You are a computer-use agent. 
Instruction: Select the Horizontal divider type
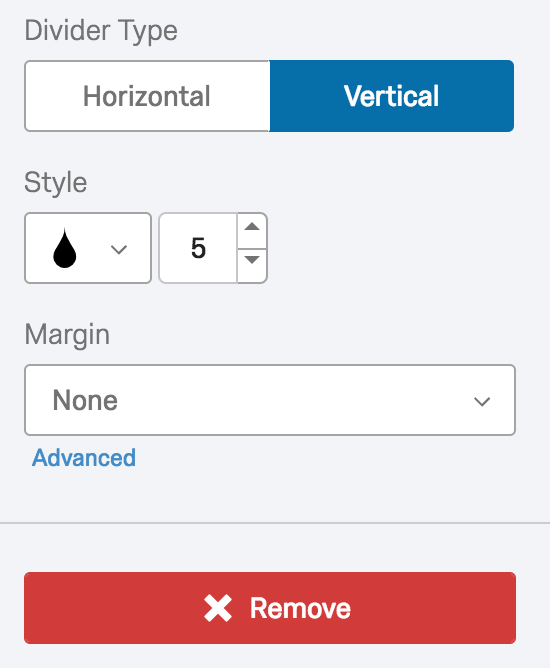click(147, 96)
